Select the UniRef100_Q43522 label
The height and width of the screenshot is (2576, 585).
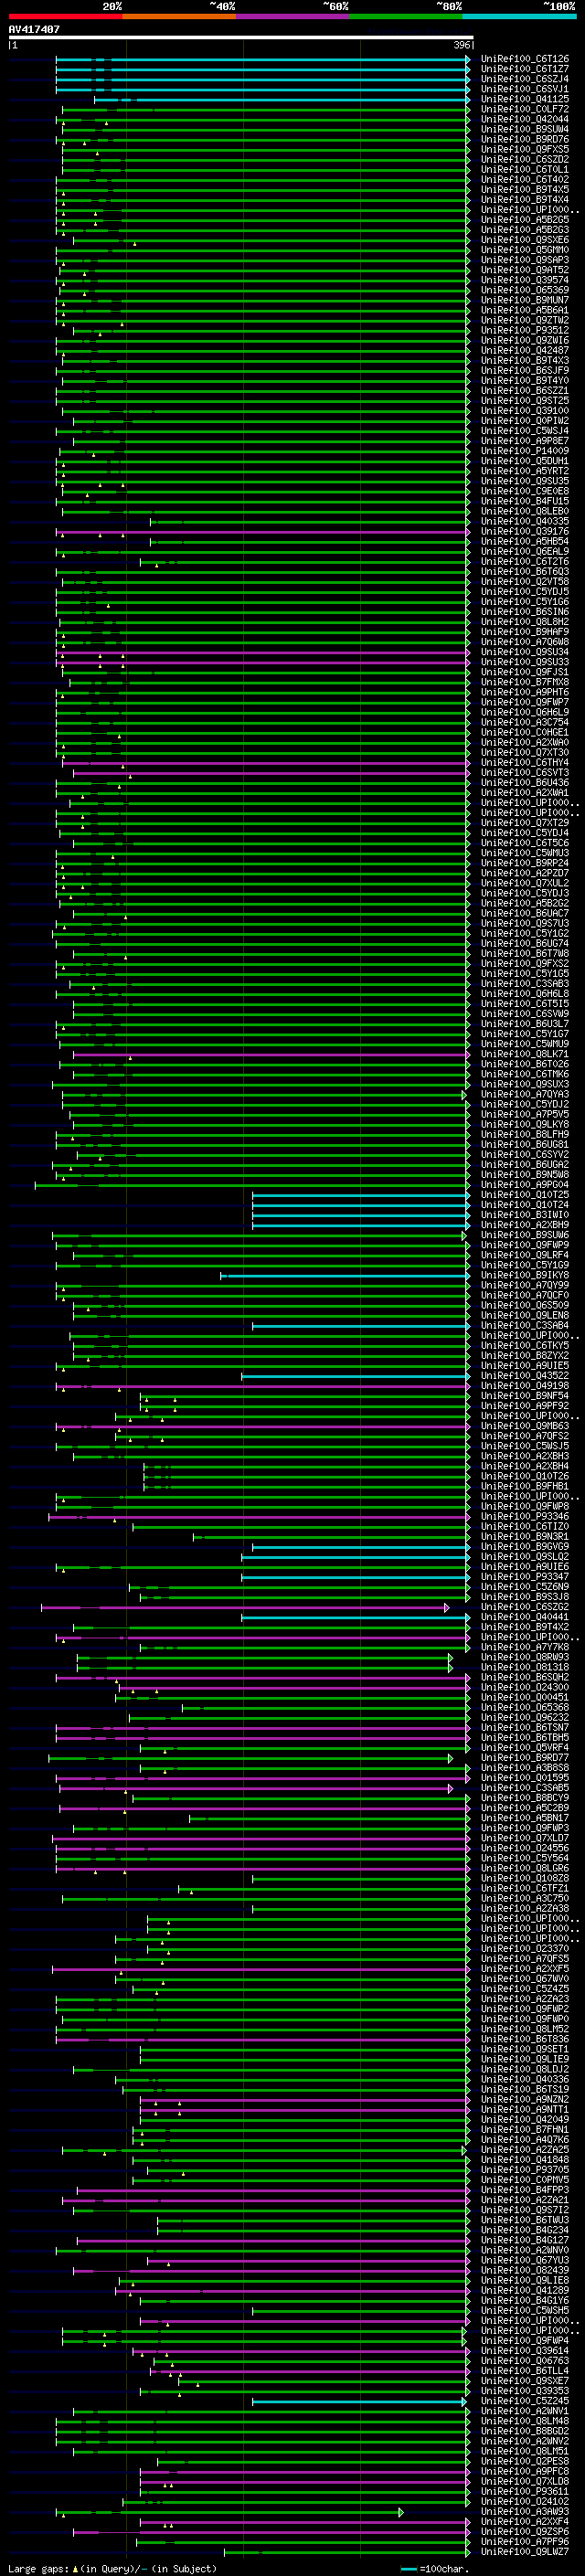(524, 1375)
